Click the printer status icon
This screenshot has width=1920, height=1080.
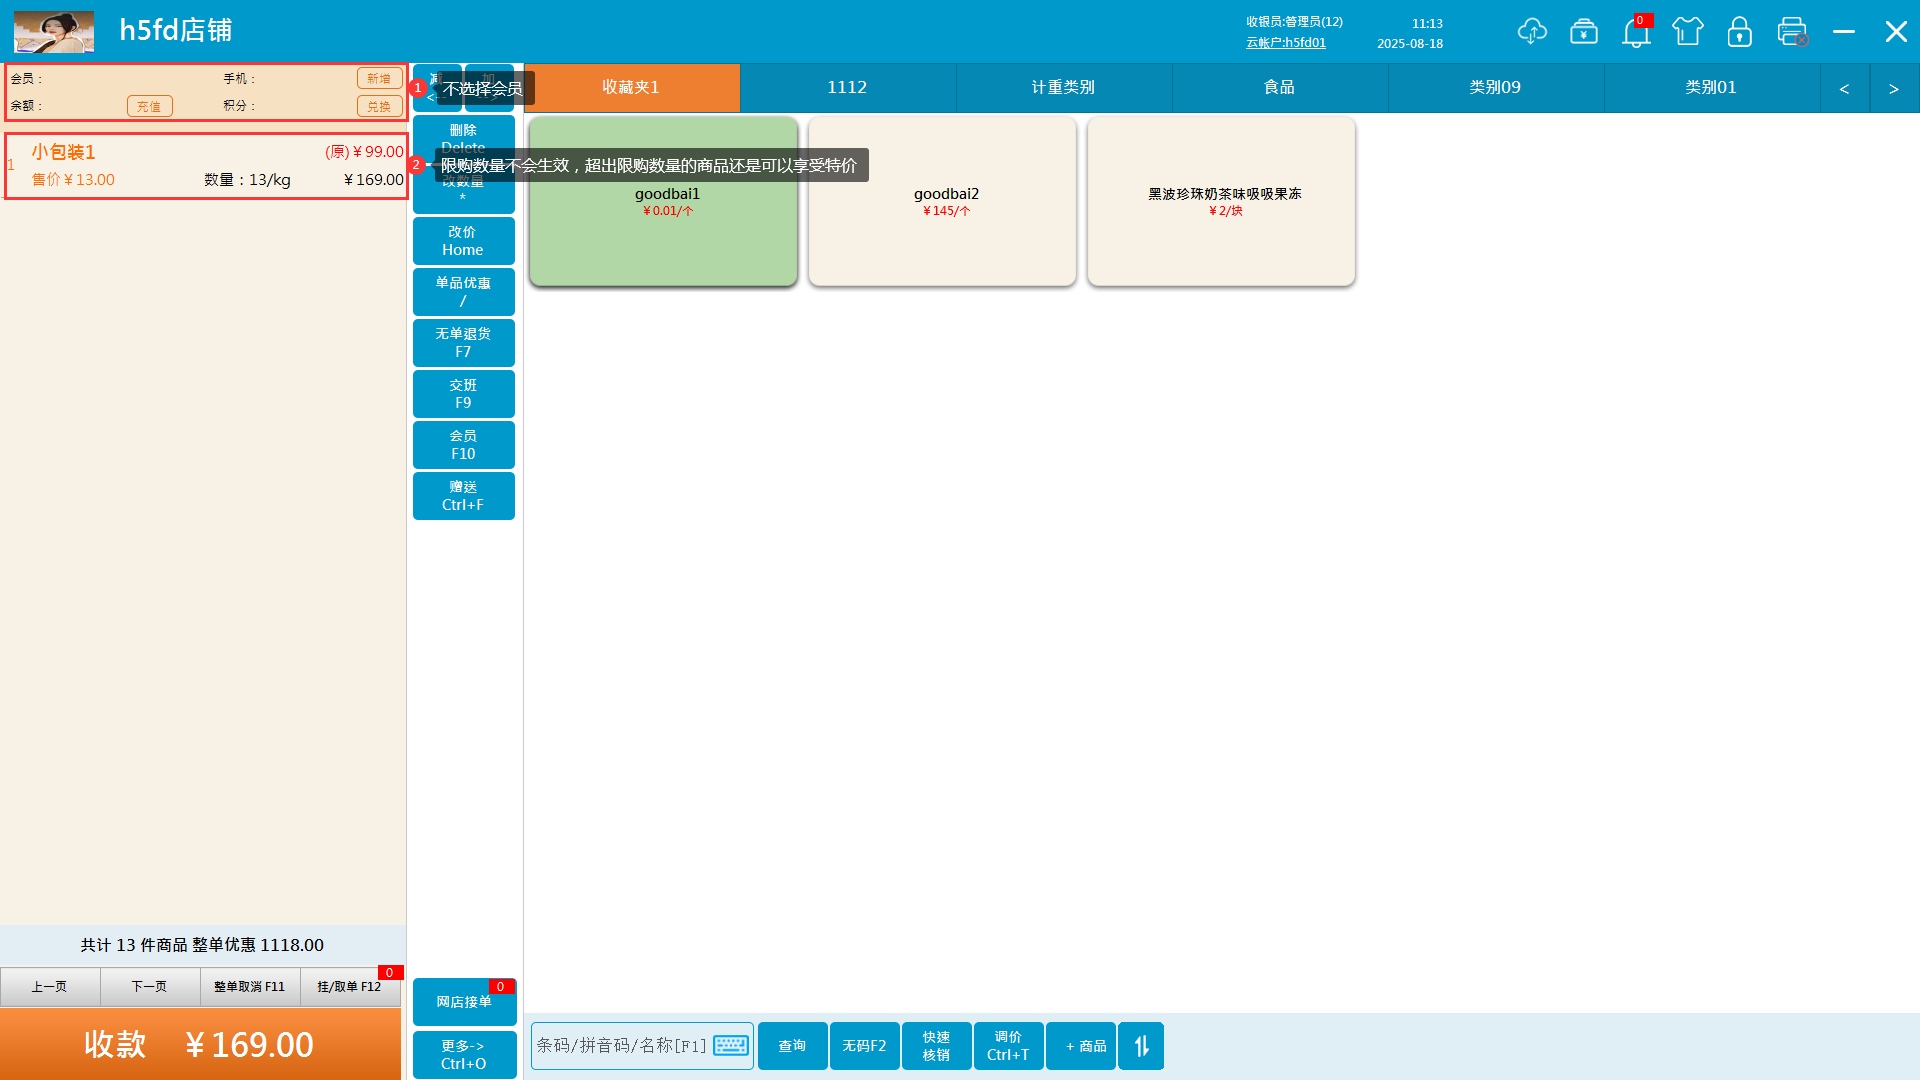(x=1792, y=32)
